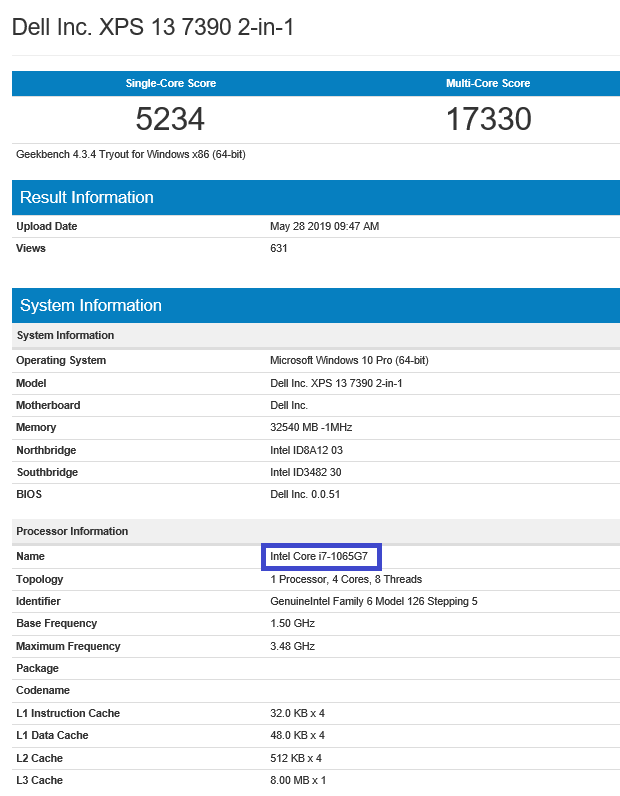Click the Topology label
620x796 pixels.
40,579
